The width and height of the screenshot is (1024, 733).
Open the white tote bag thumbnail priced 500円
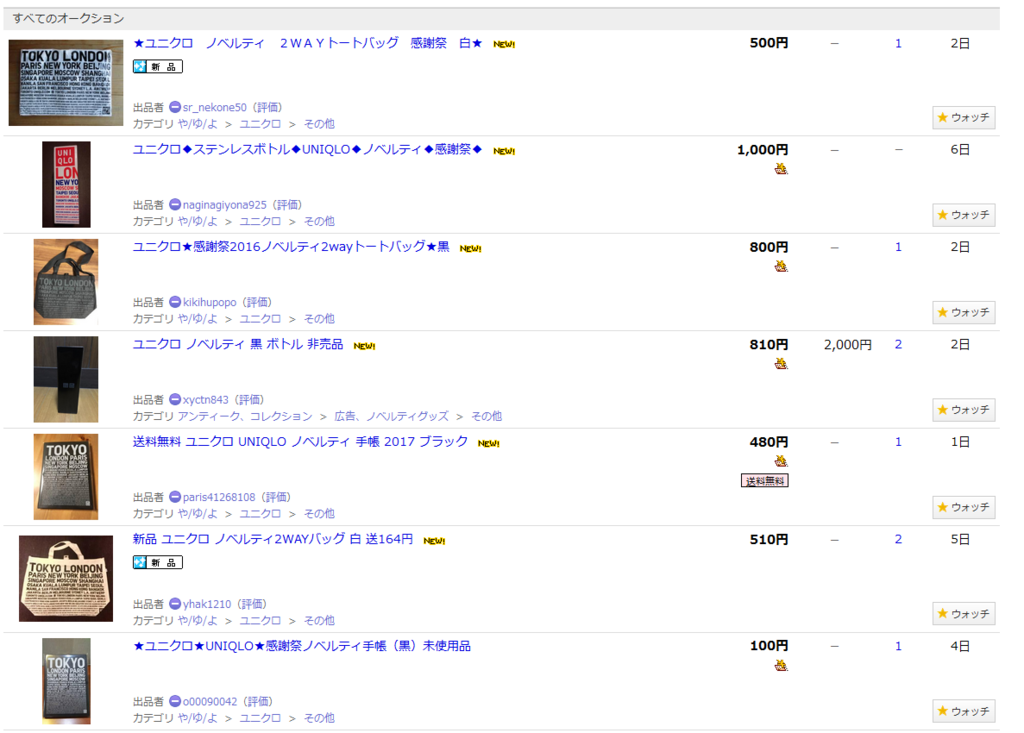pos(66,83)
